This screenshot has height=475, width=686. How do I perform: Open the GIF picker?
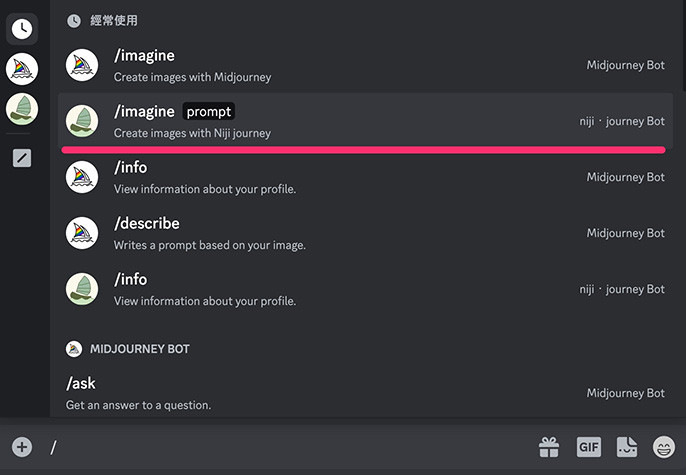click(588, 447)
